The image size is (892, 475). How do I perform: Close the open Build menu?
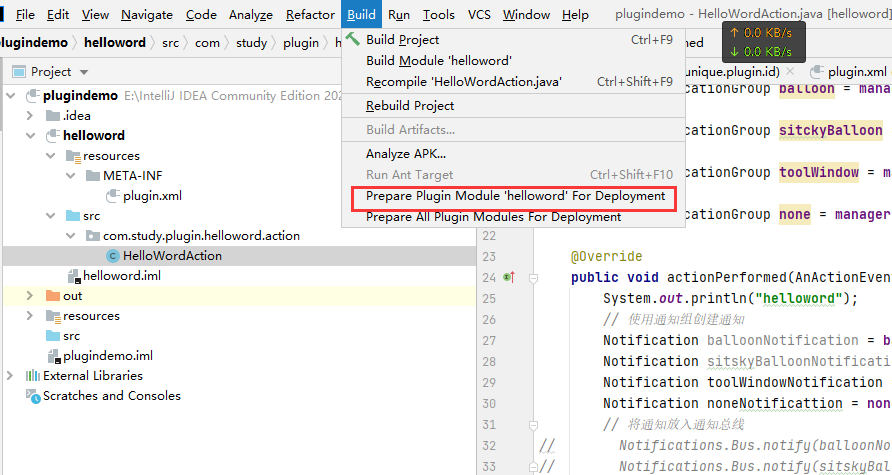coord(361,14)
